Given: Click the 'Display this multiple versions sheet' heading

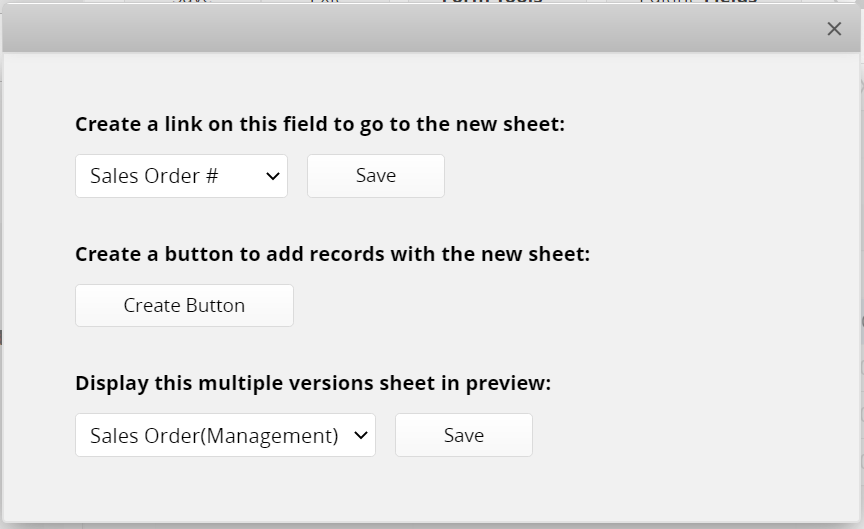Looking at the screenshot, I should pyautogui.click(x=313, y=383).
